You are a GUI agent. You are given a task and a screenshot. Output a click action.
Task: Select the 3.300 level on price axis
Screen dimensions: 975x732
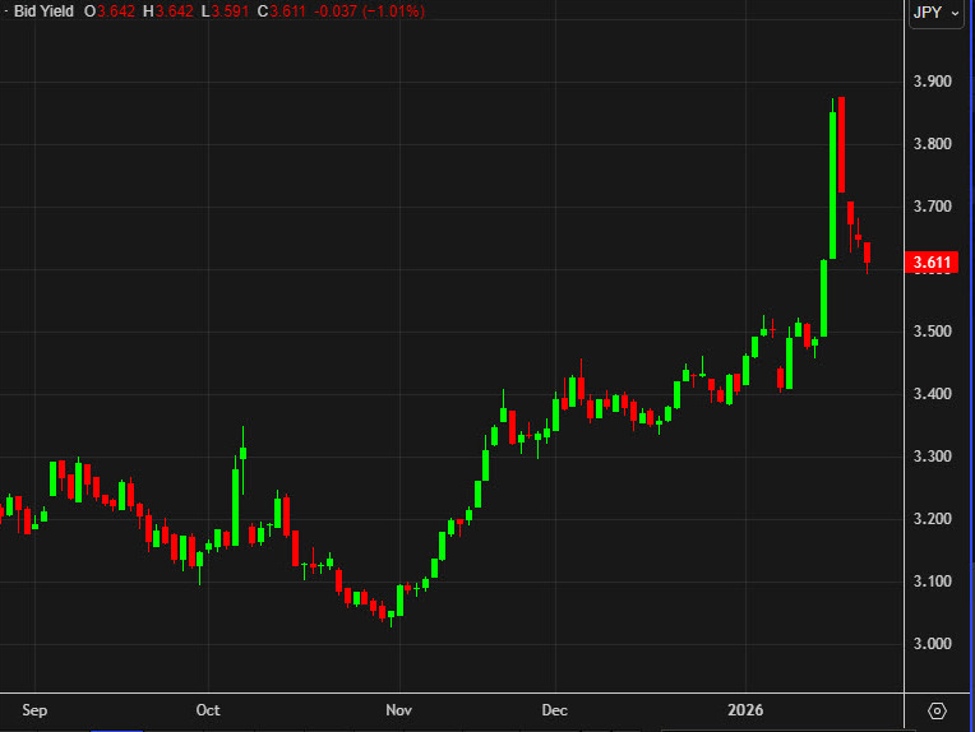click(932, 456)
